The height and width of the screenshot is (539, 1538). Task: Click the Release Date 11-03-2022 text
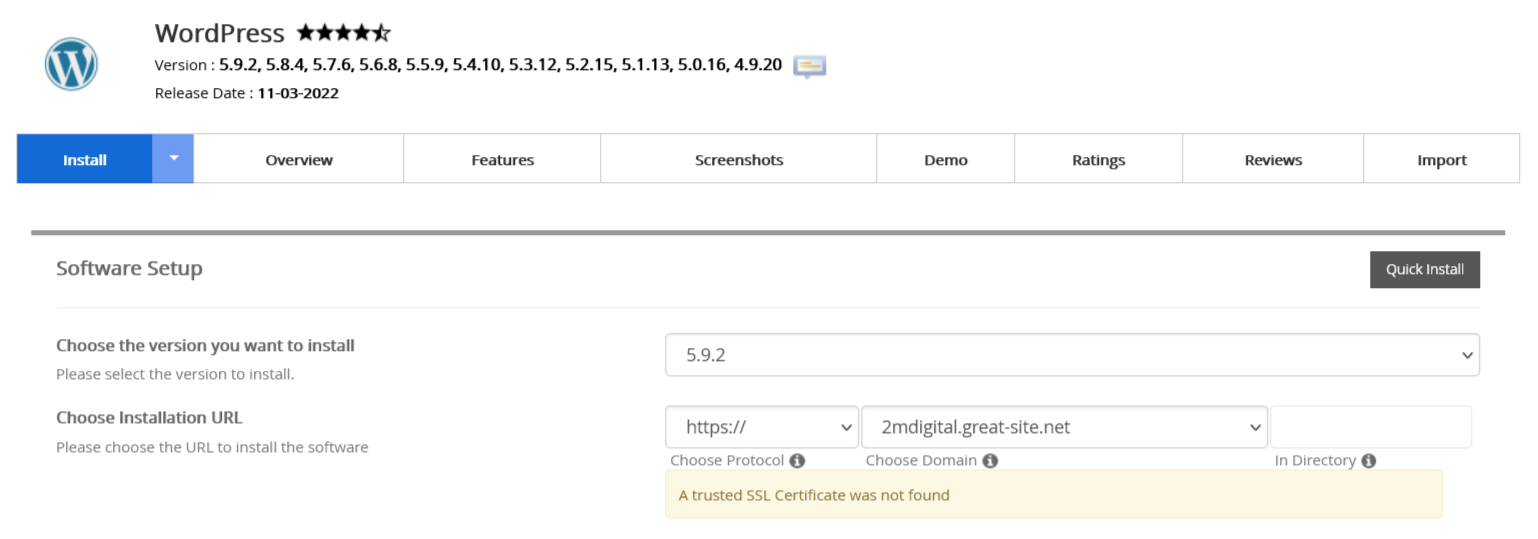click(247, 93)
